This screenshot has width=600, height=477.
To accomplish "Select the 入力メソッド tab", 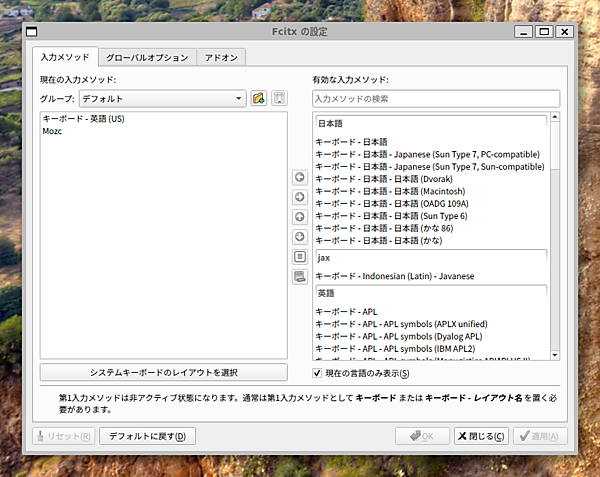I will (x=64, y=57).
